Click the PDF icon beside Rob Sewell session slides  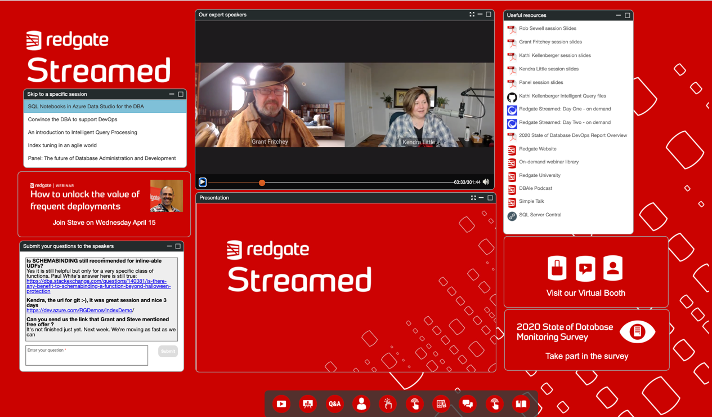512,29
